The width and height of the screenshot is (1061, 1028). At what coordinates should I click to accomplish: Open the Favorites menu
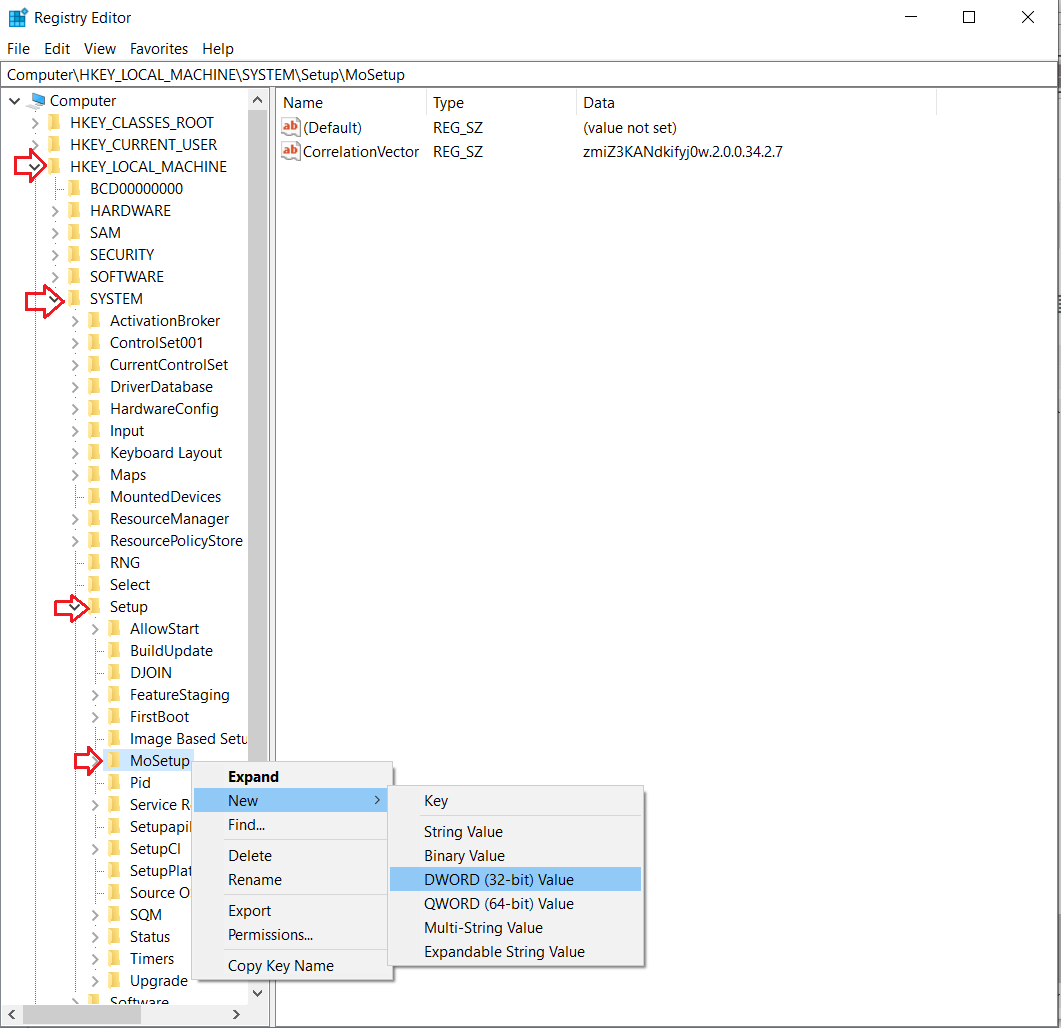click(159, 49)
